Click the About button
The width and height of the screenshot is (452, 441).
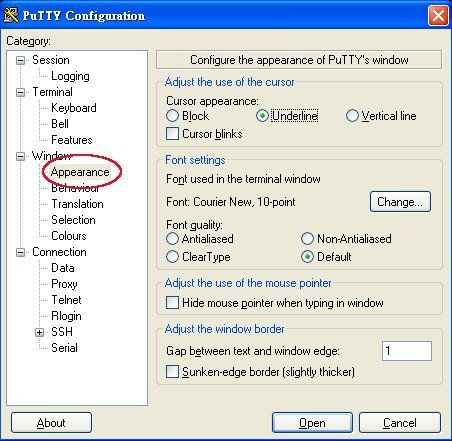click(51, 423)
